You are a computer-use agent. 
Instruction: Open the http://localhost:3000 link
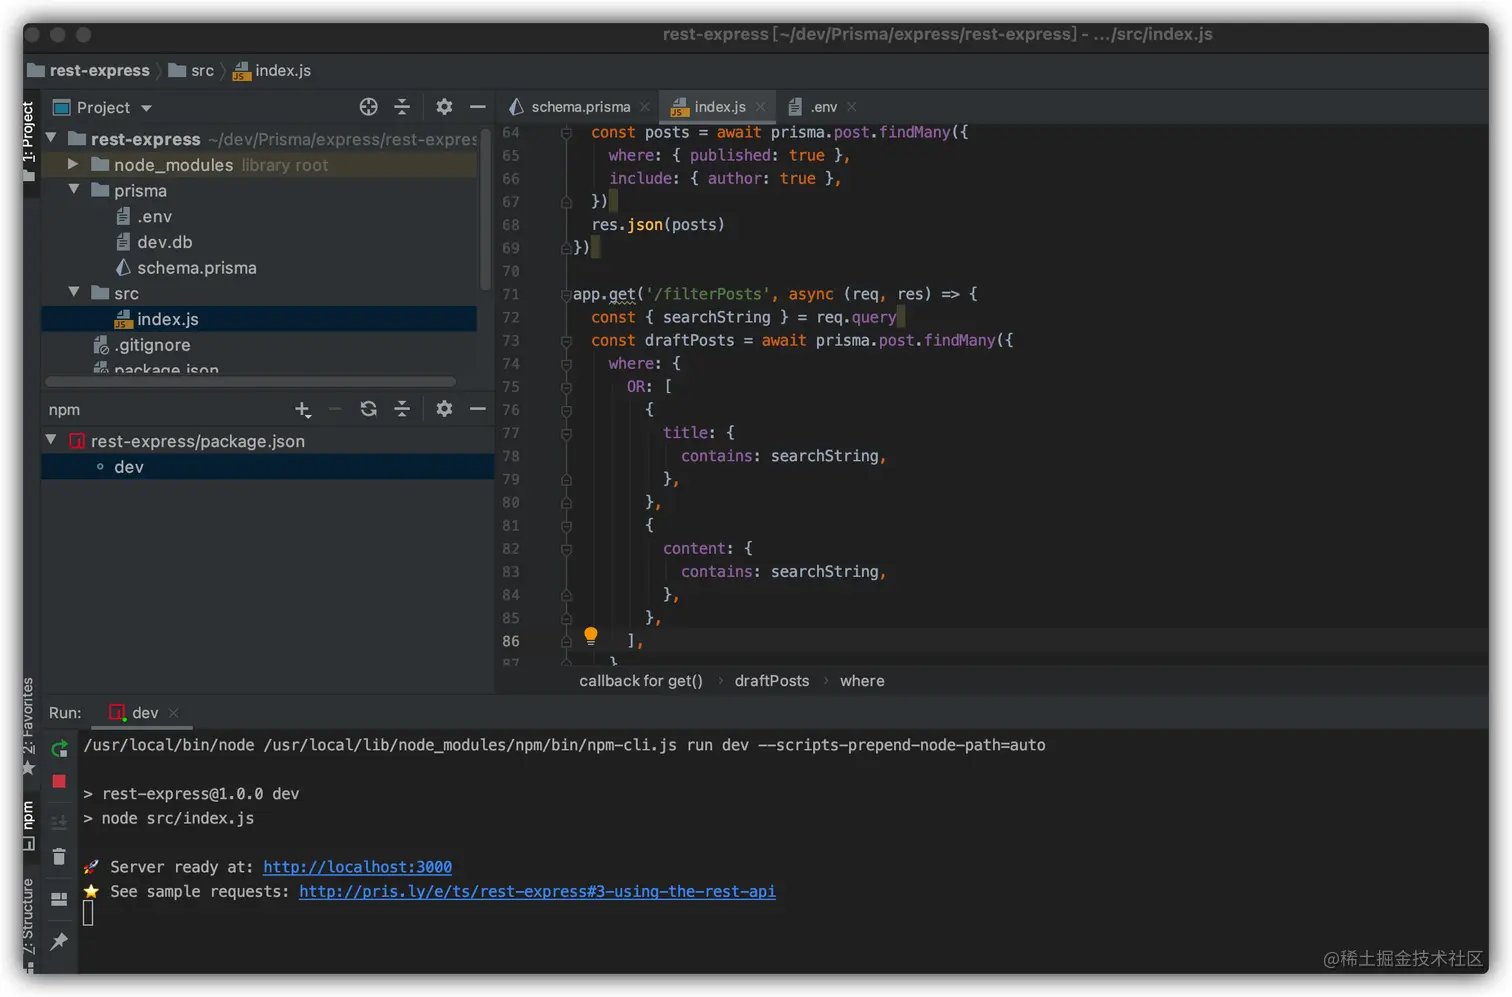[357, 867]
